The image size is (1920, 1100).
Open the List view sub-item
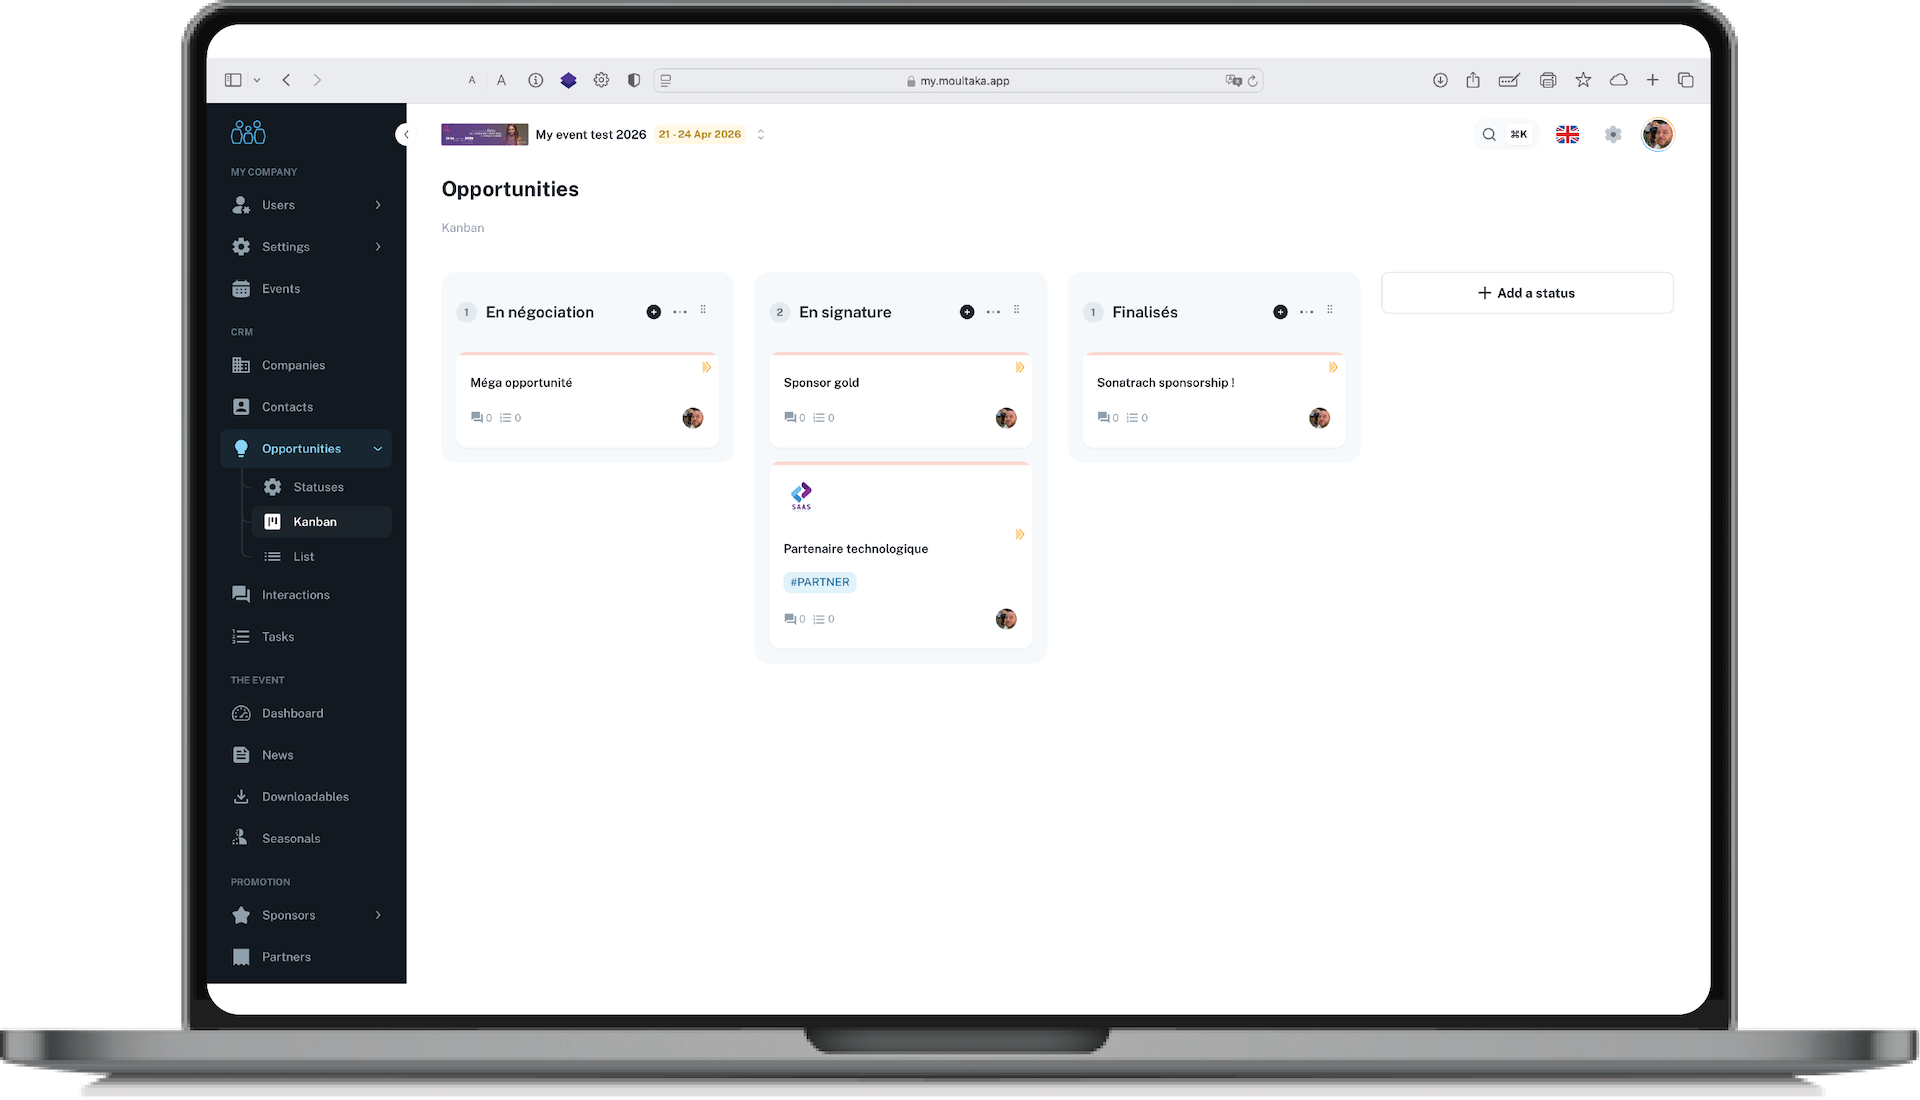tap(321, 557)
